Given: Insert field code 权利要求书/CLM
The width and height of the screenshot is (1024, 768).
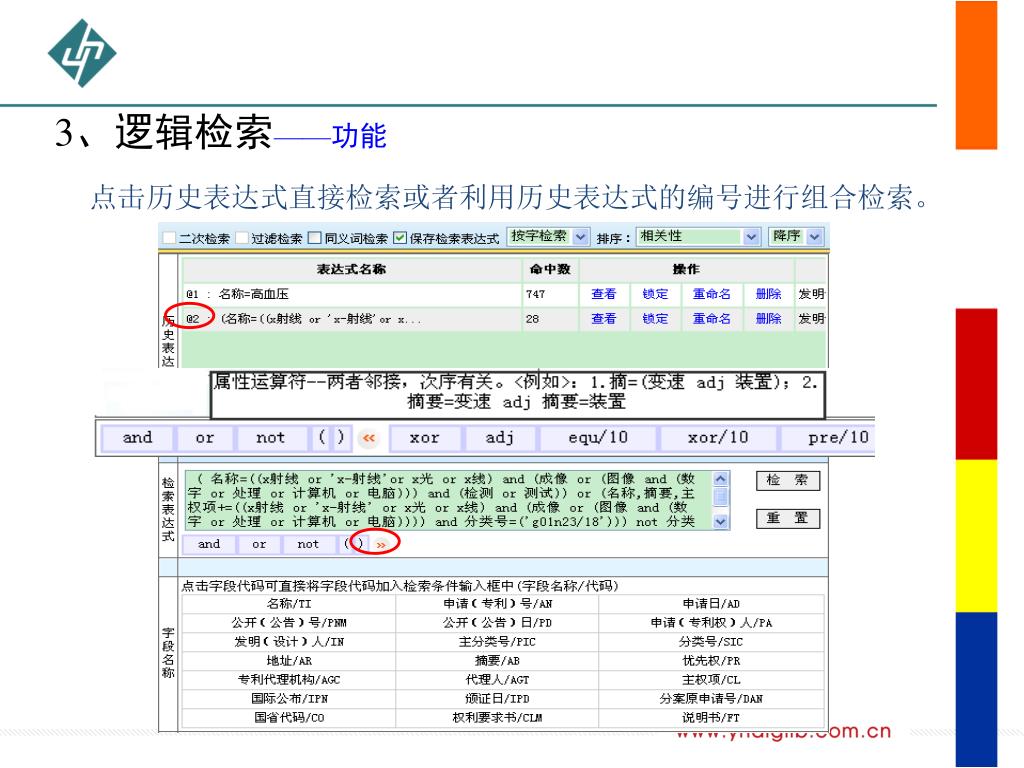Looking at the screenshot, I should pyautogui.click(x=497, y=718).
